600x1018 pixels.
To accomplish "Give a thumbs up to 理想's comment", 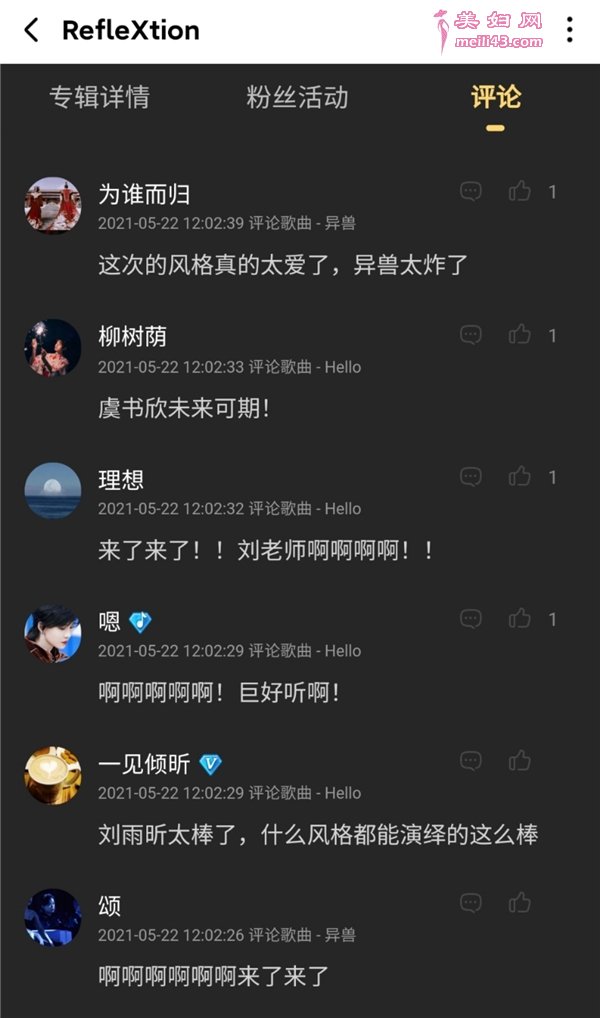I will 519,477.
